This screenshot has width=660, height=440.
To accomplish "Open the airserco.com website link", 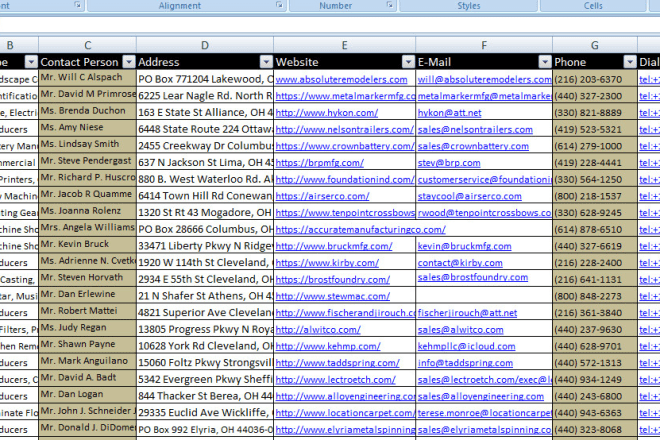I will (322, 196).
